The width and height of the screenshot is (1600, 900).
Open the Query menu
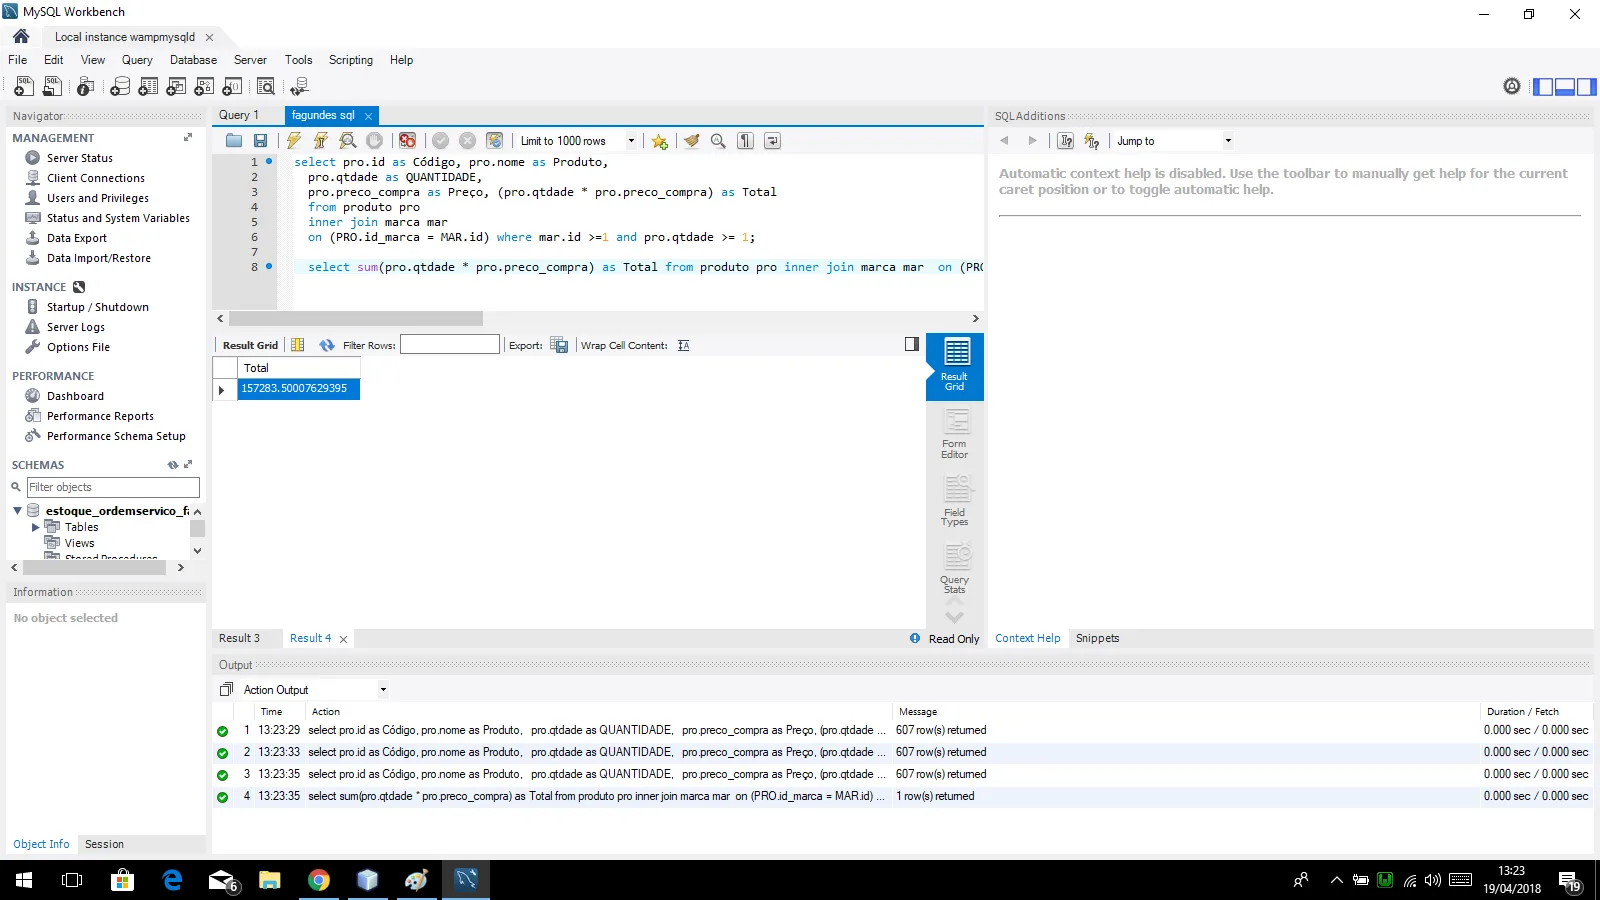(x=137, y=60)
